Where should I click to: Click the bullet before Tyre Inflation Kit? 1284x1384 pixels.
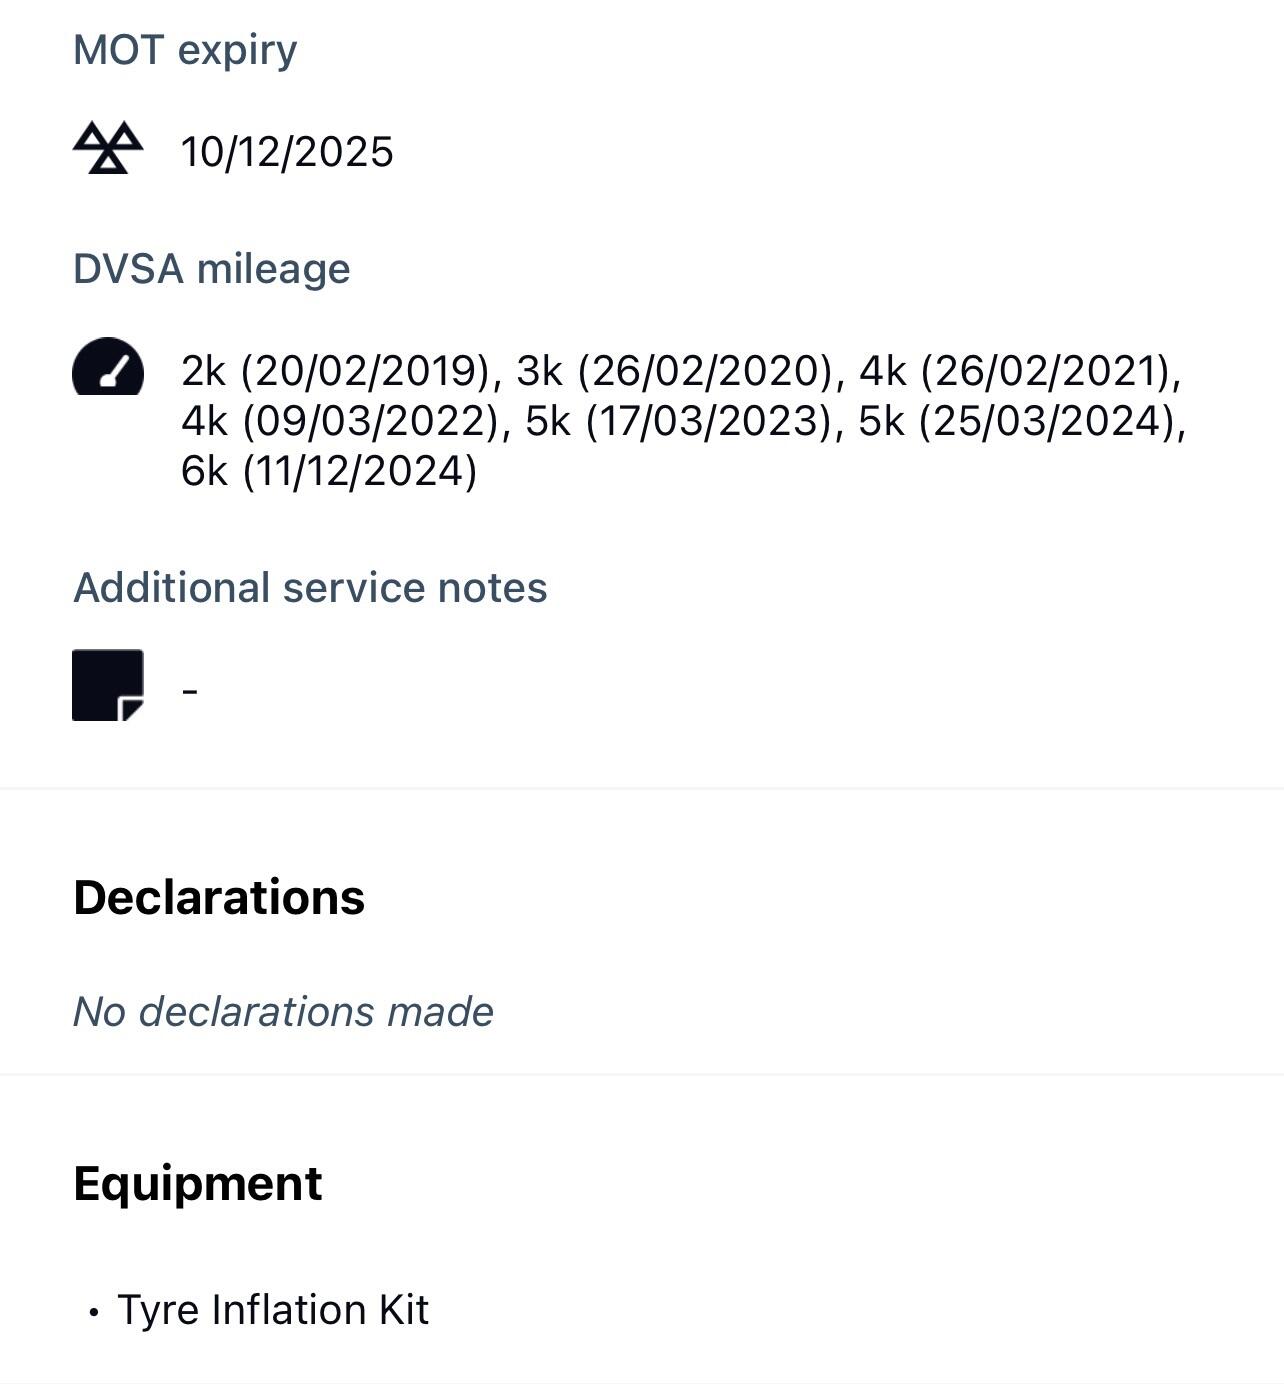click(x=94, y=1312)
